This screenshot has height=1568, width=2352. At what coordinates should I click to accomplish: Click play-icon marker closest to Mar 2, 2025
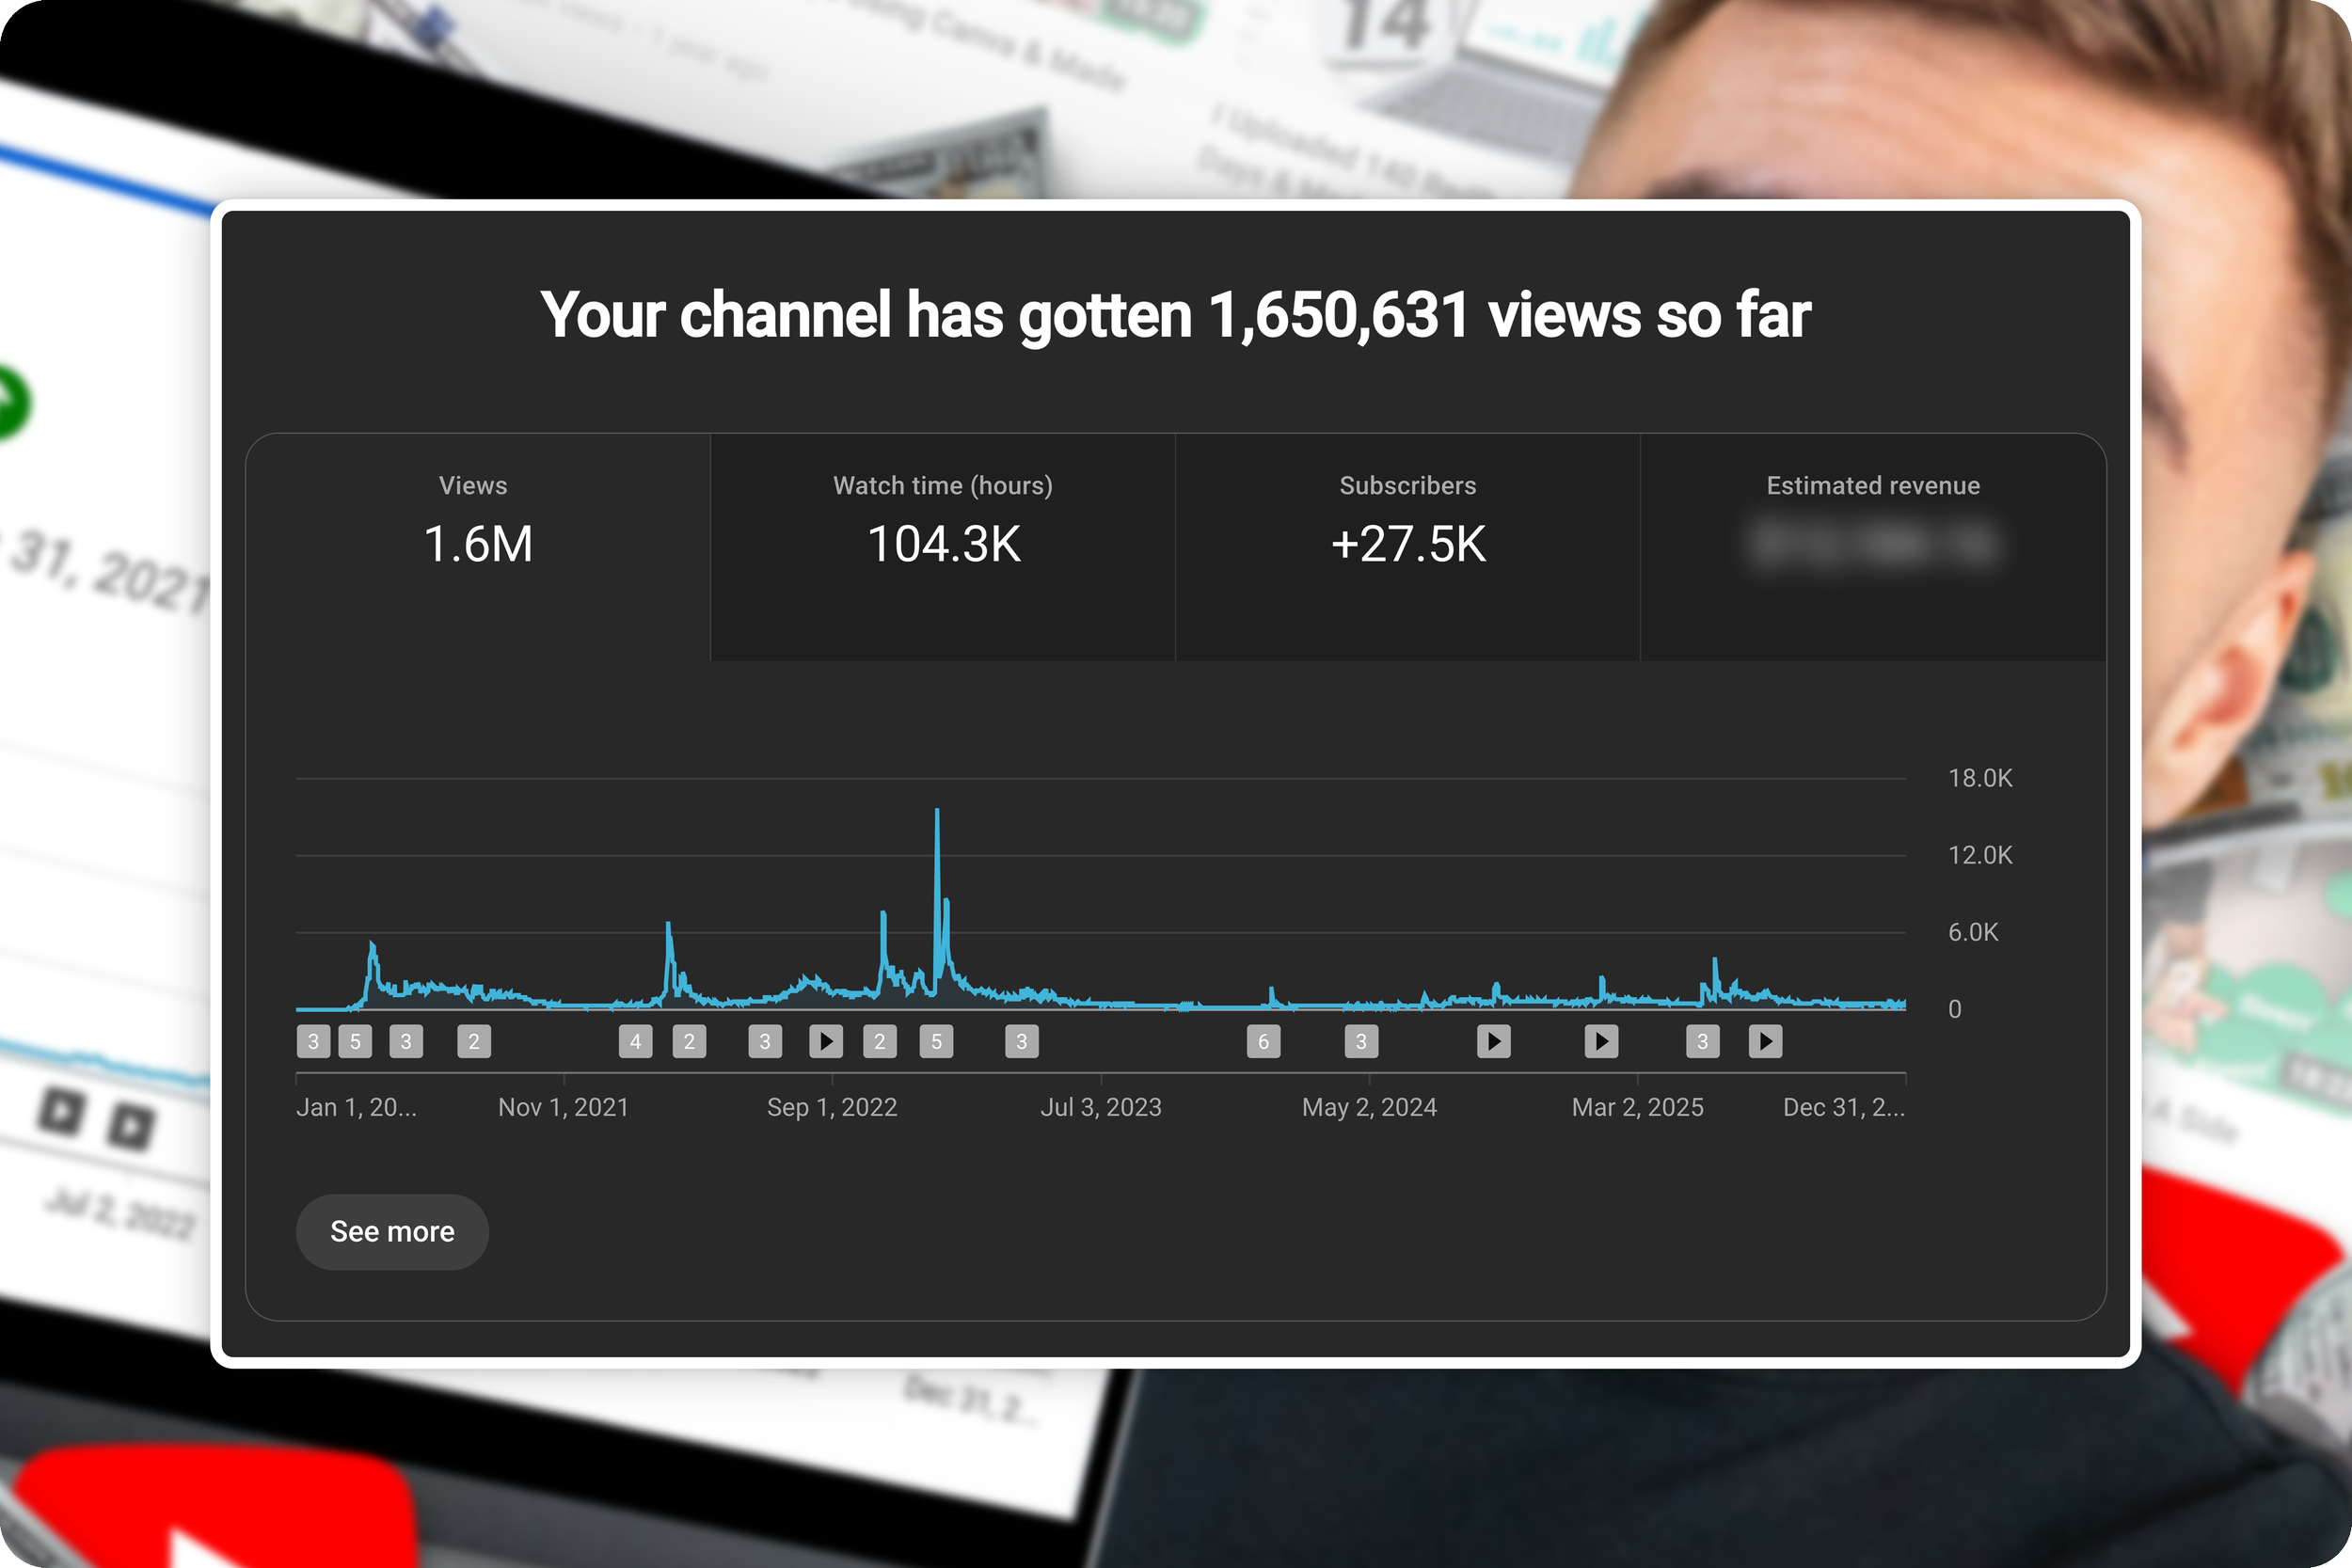1601,1042
